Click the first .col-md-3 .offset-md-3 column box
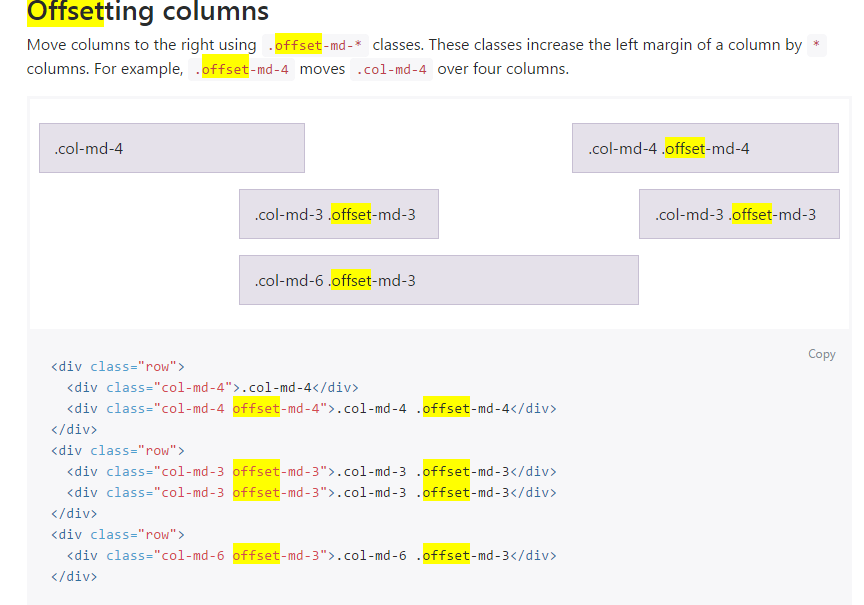The image size is (864, 605). 338,213
